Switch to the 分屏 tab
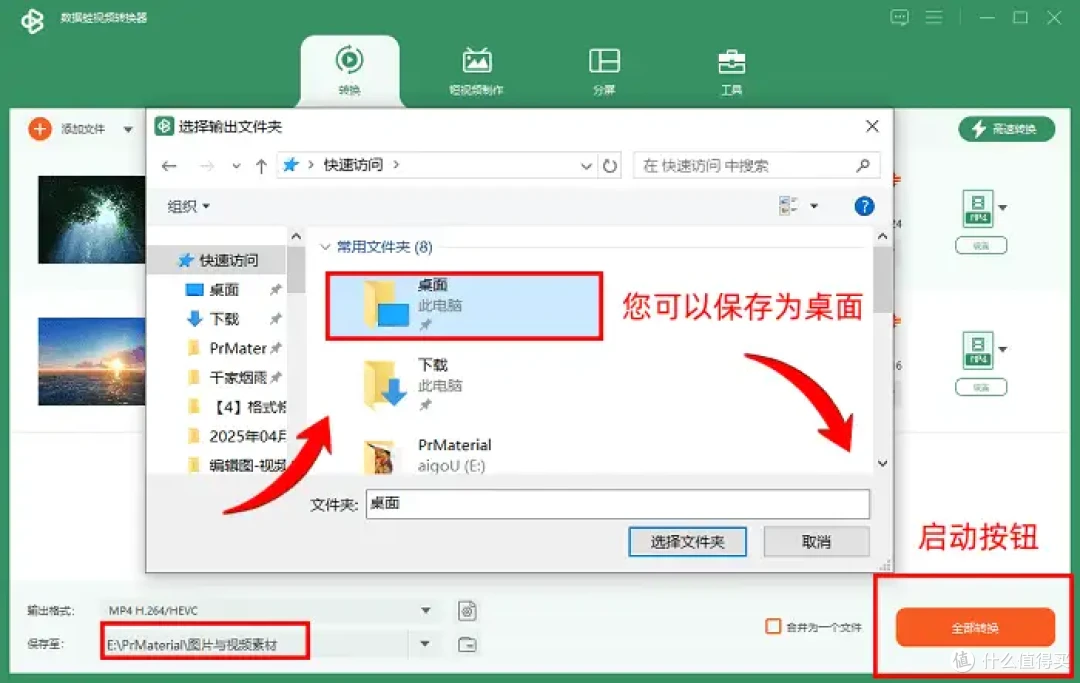The image size is (1080, 683). coord(604,71)
